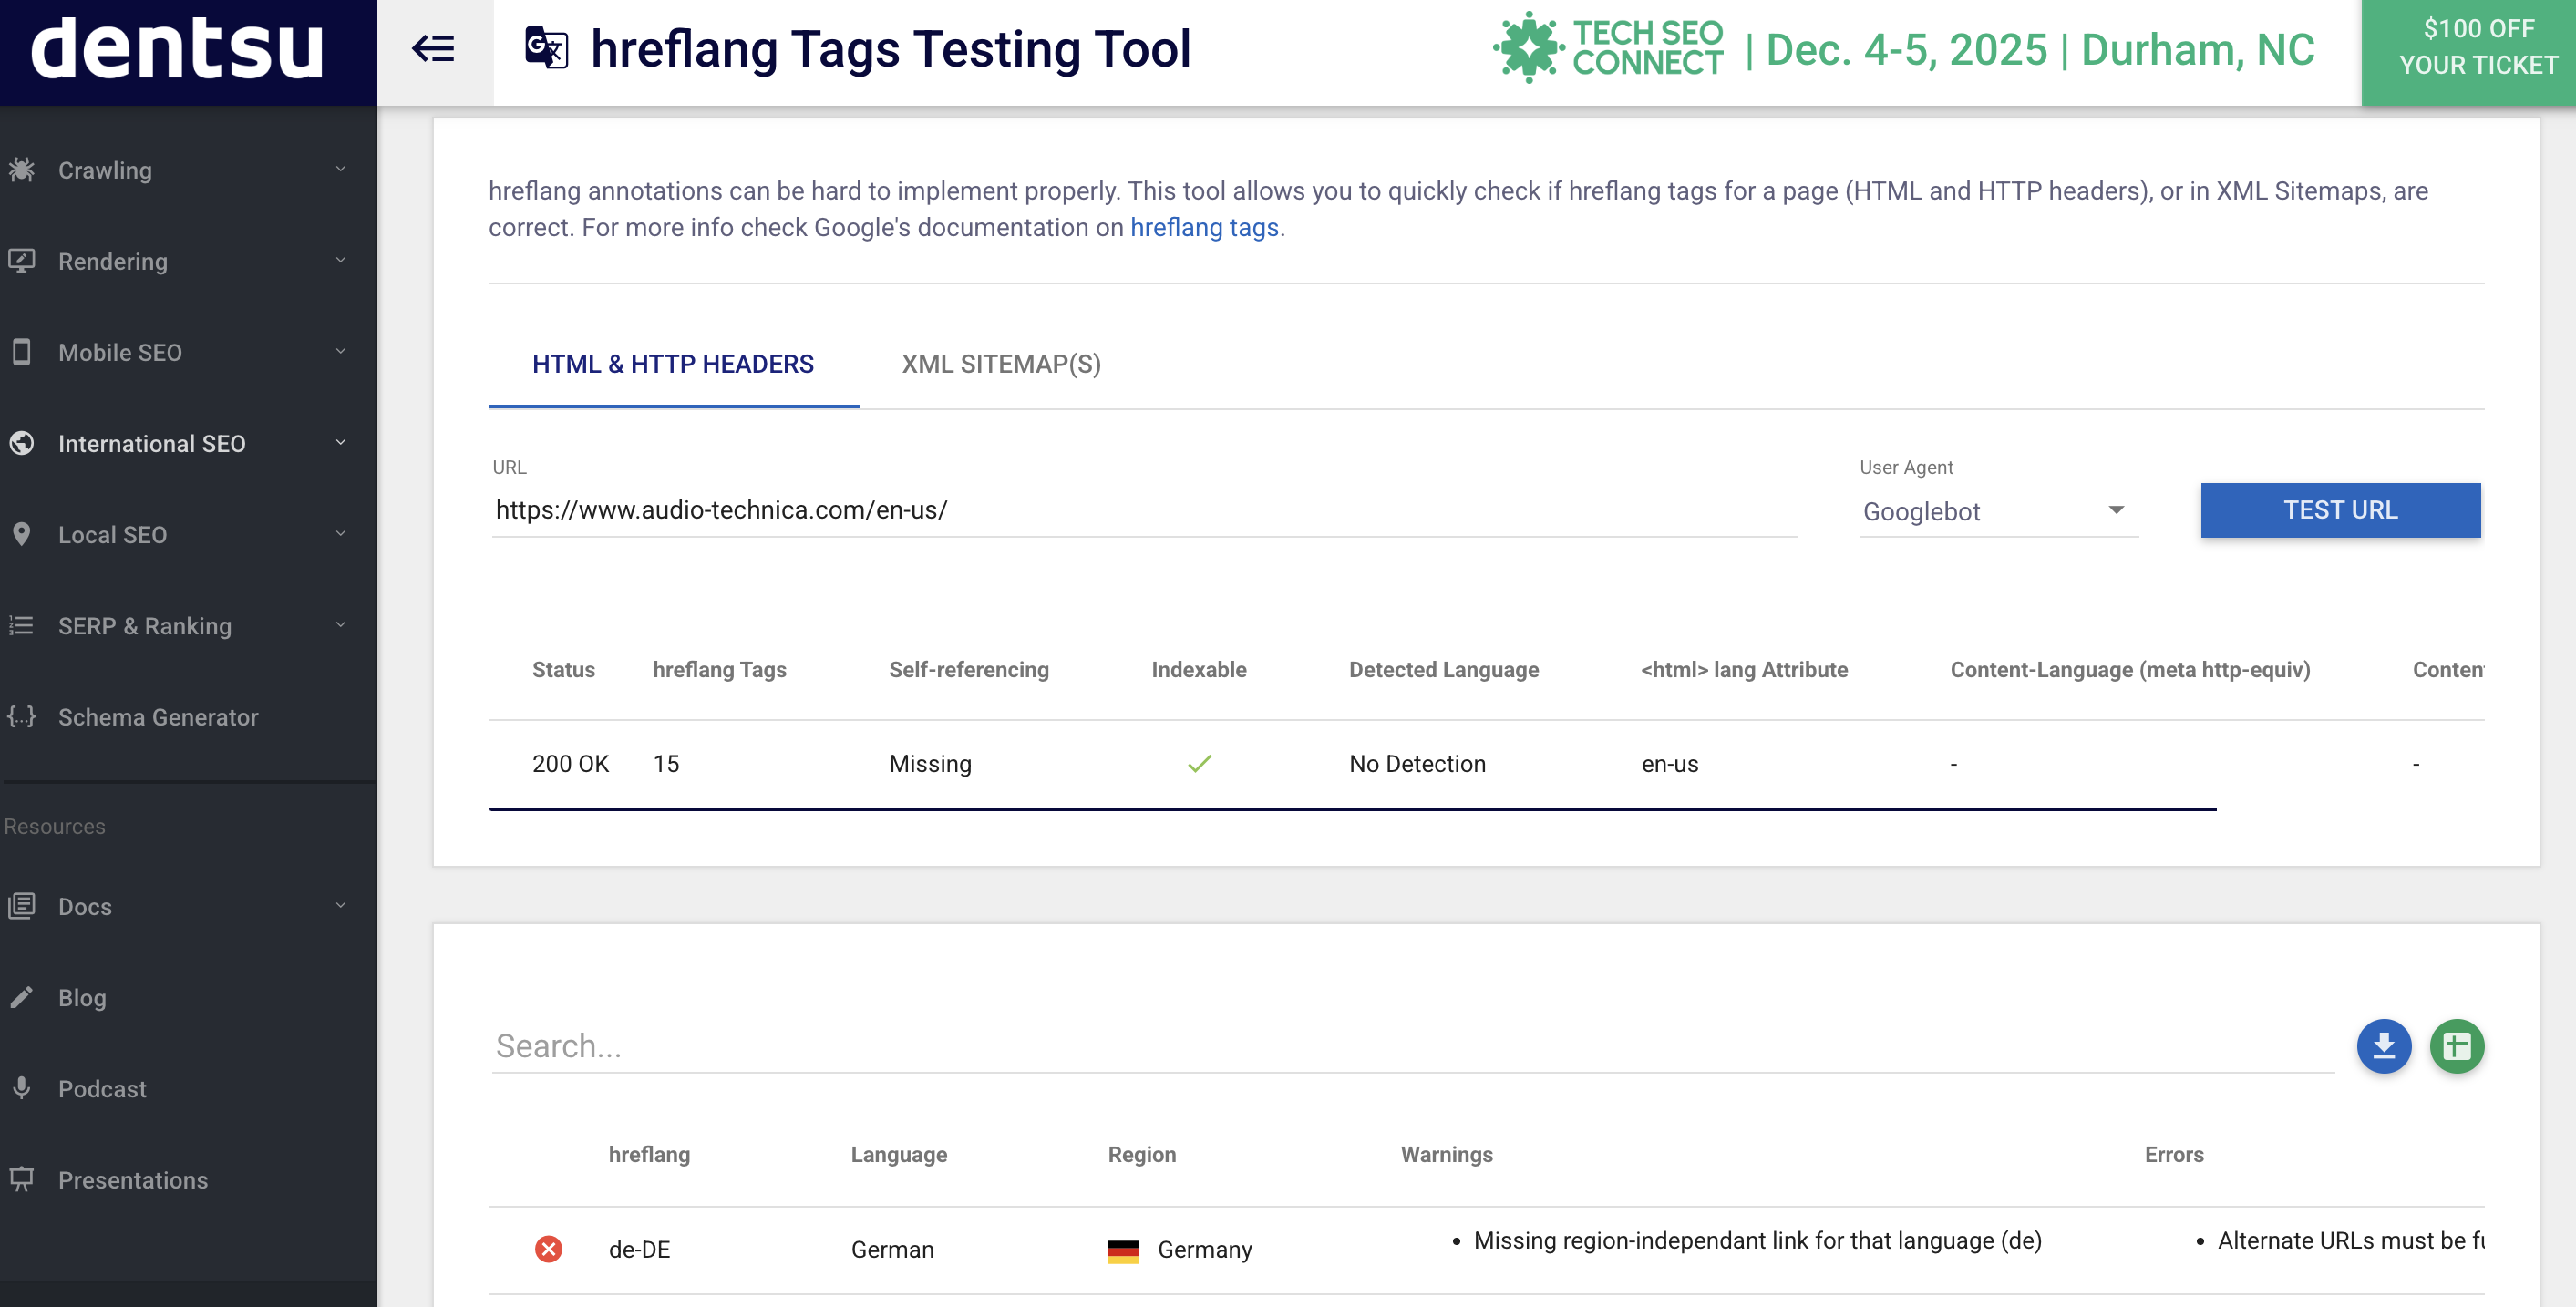Collapse the sidebar with the arrow menu icon

click(x=434, y=48)
